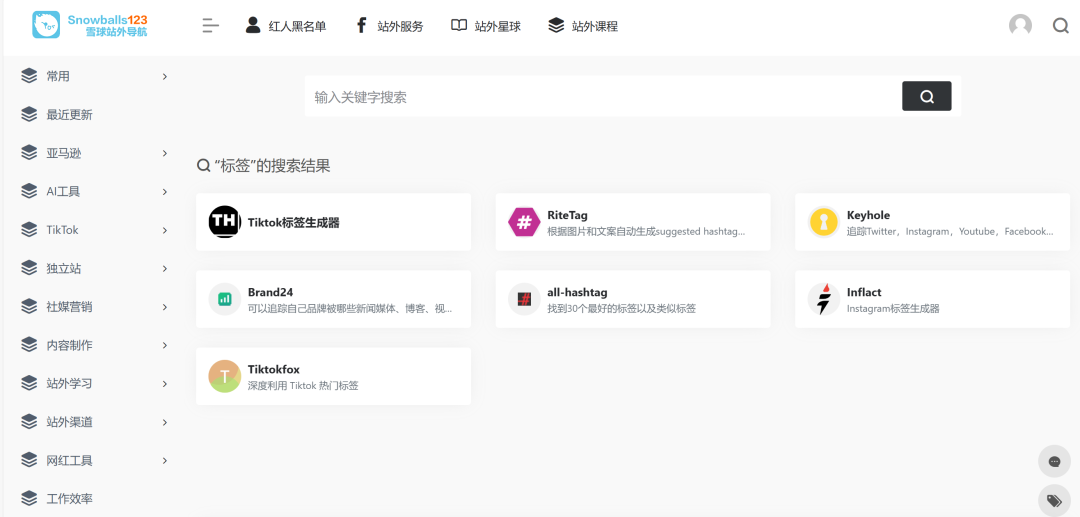Open the Tiktokfox title link
The image size is (1080, 517).
coord(273,370)
